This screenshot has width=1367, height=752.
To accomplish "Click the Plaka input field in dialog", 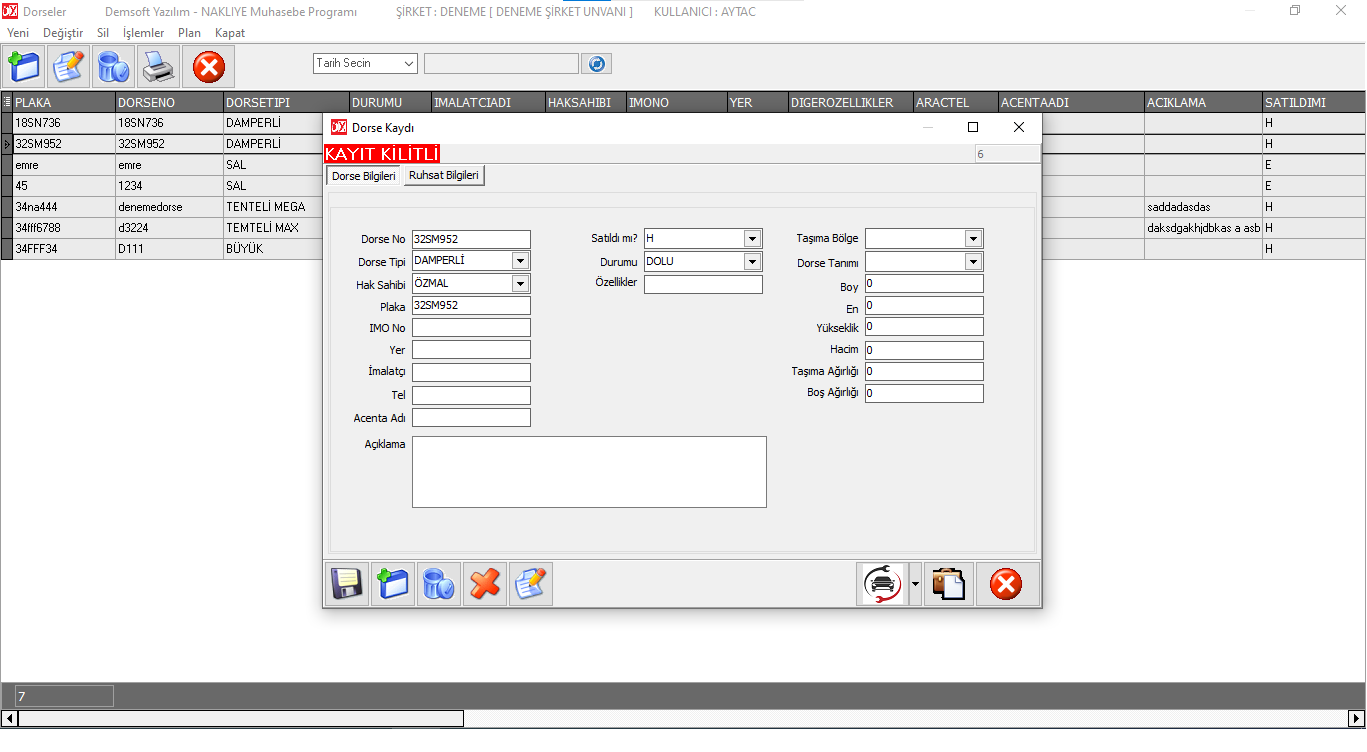I will 471,306.
